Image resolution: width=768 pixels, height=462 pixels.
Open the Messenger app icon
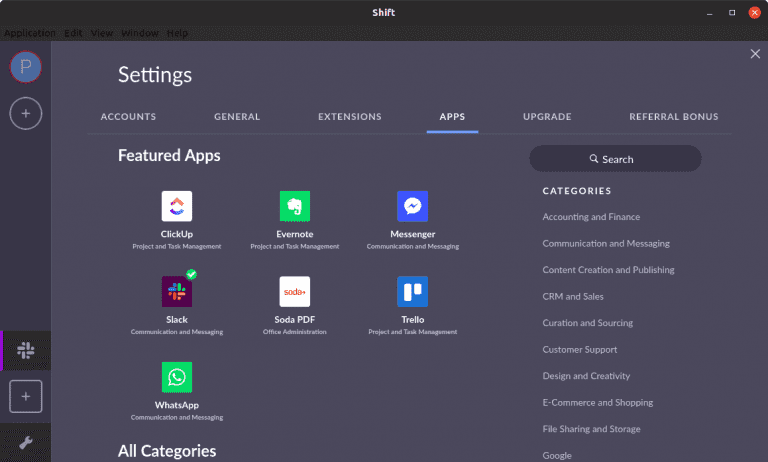412,206
